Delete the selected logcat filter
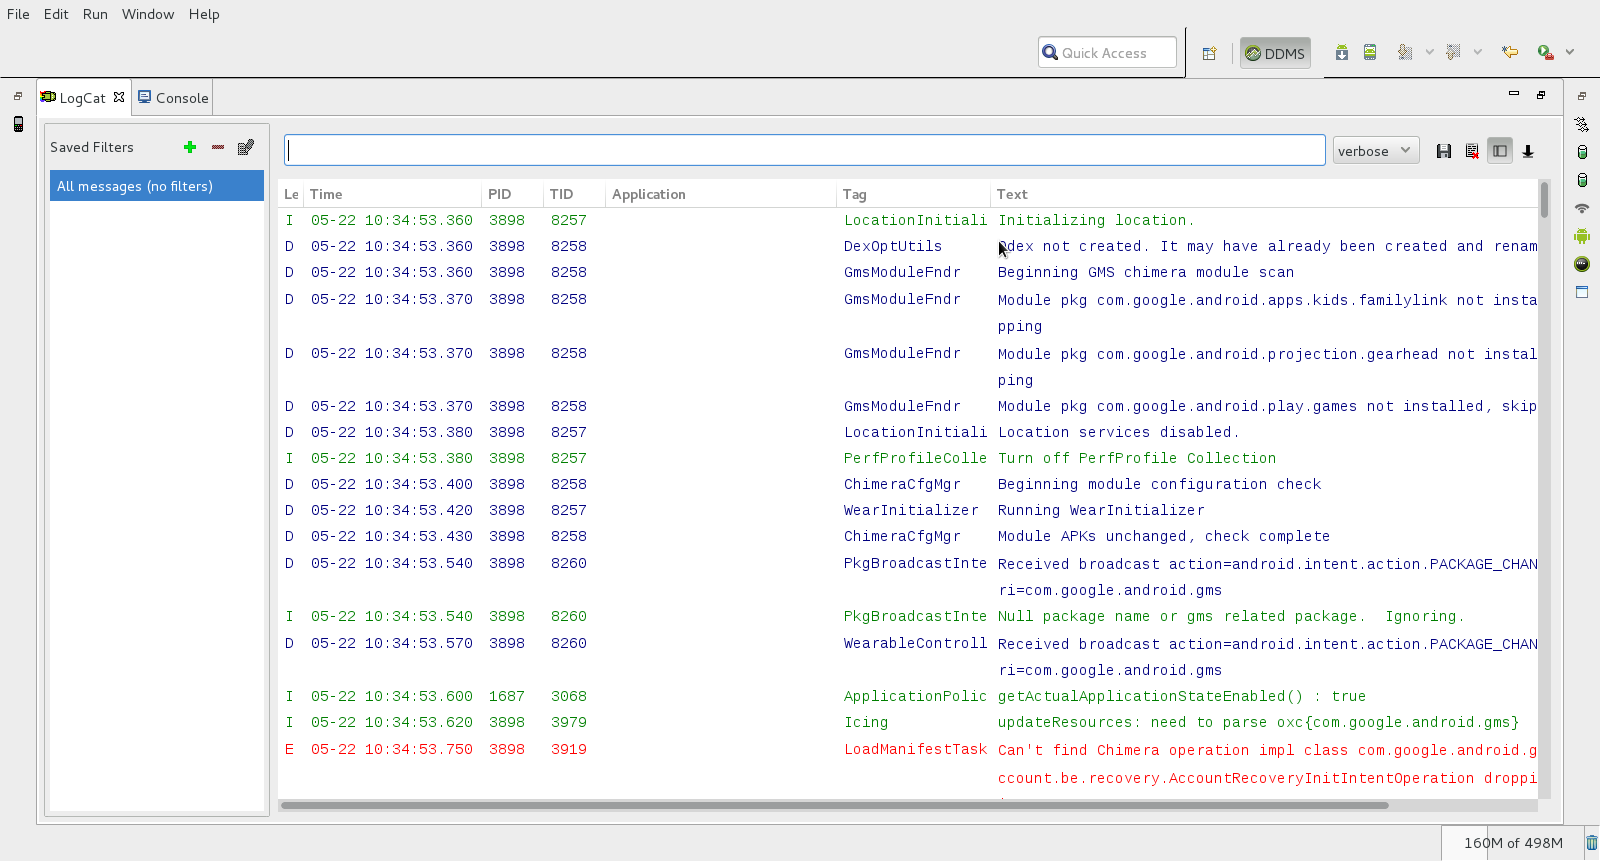1600x861 pixels. (x=218, y=147)
